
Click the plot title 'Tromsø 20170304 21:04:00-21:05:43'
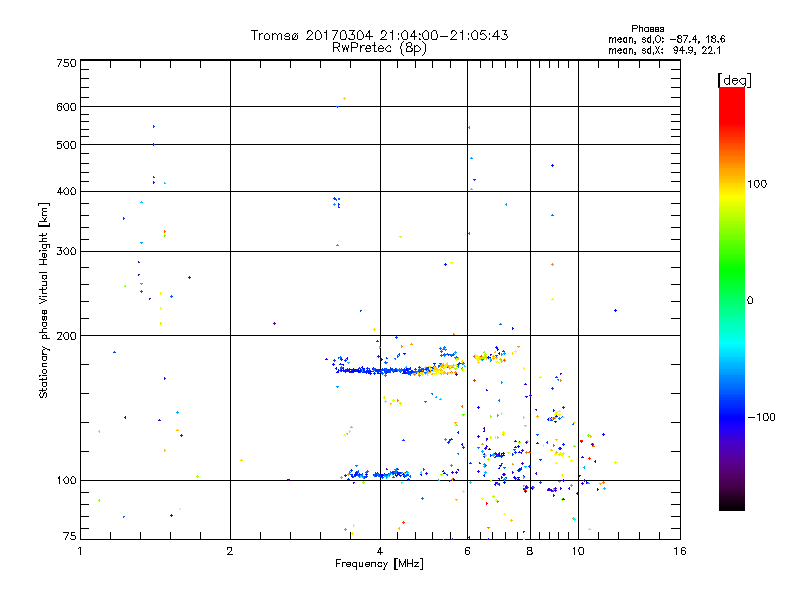[x=379, y=35]
